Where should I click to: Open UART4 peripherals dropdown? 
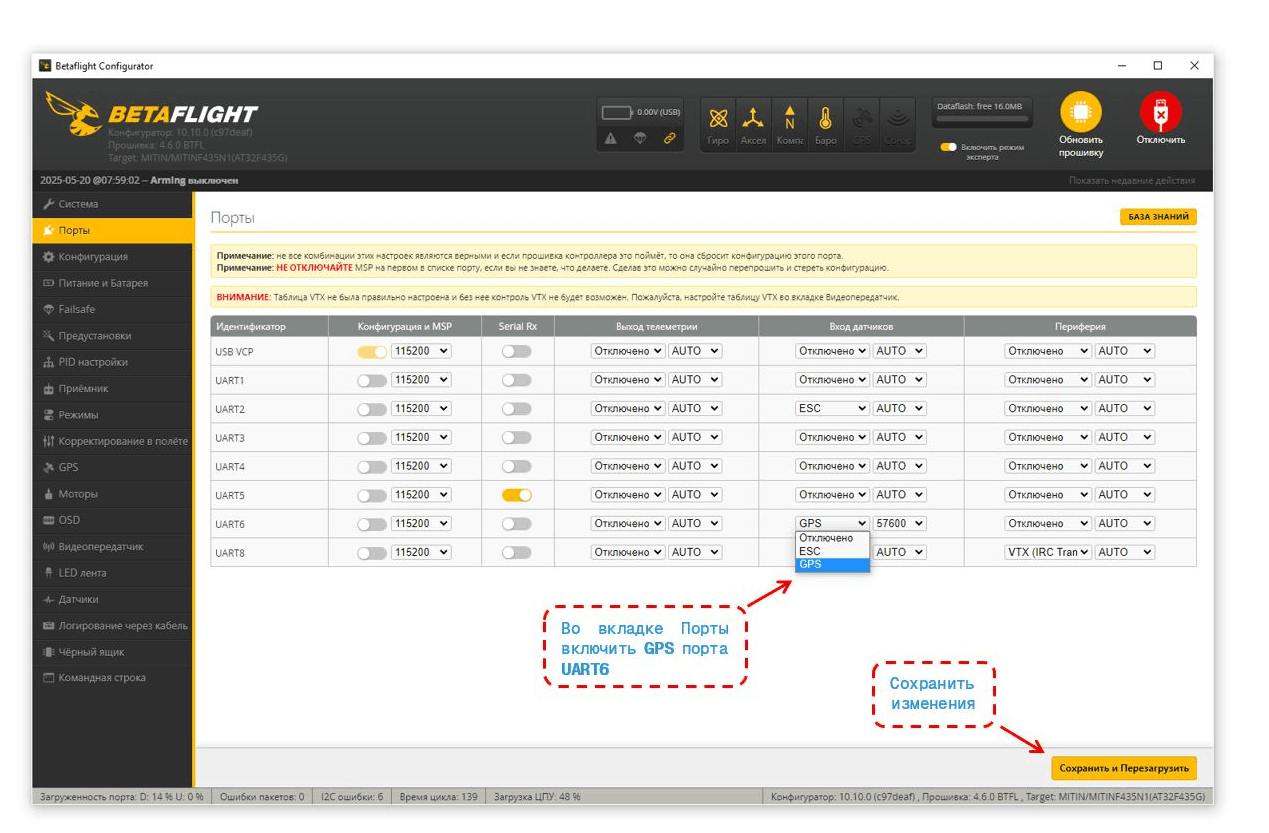coord(1048,466)
